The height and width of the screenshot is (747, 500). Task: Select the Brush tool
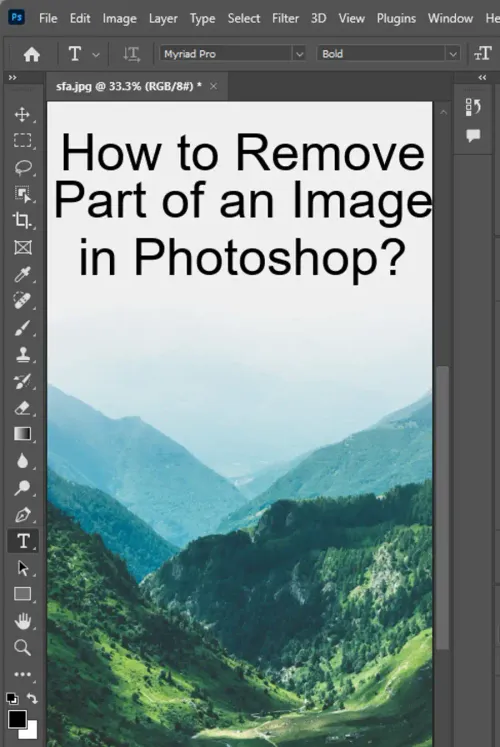pyautogui.click(x=22, y=328)
